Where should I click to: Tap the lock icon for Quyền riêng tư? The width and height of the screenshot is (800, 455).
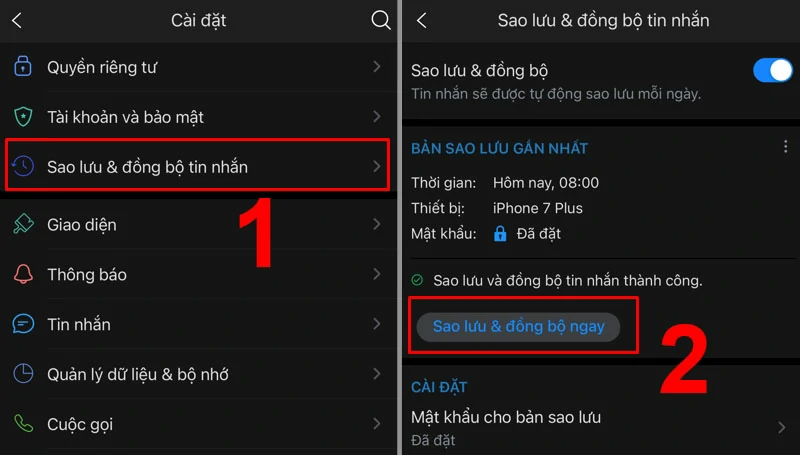[x=22, y=66]
